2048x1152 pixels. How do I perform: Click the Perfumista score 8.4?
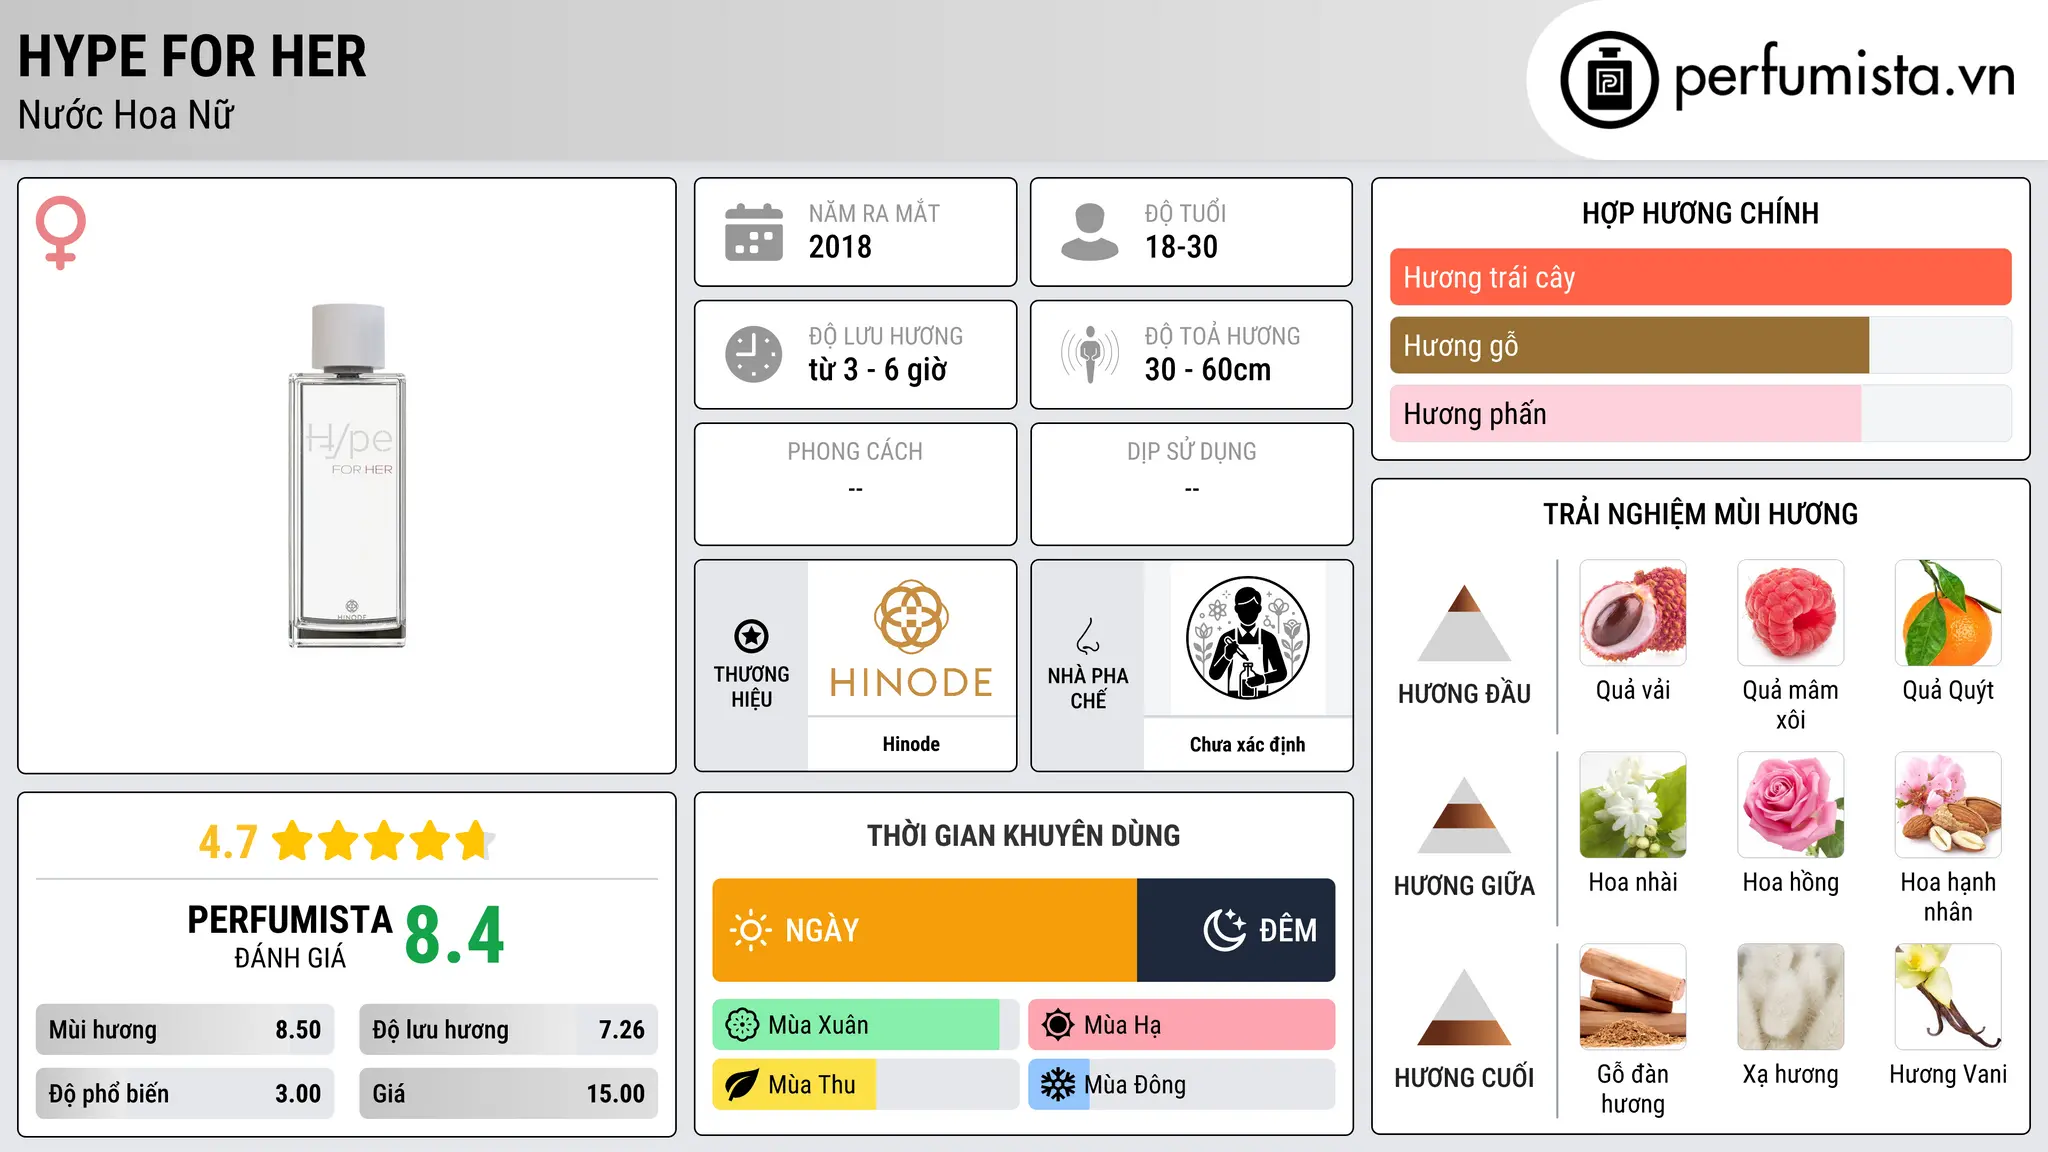(454, 935)
